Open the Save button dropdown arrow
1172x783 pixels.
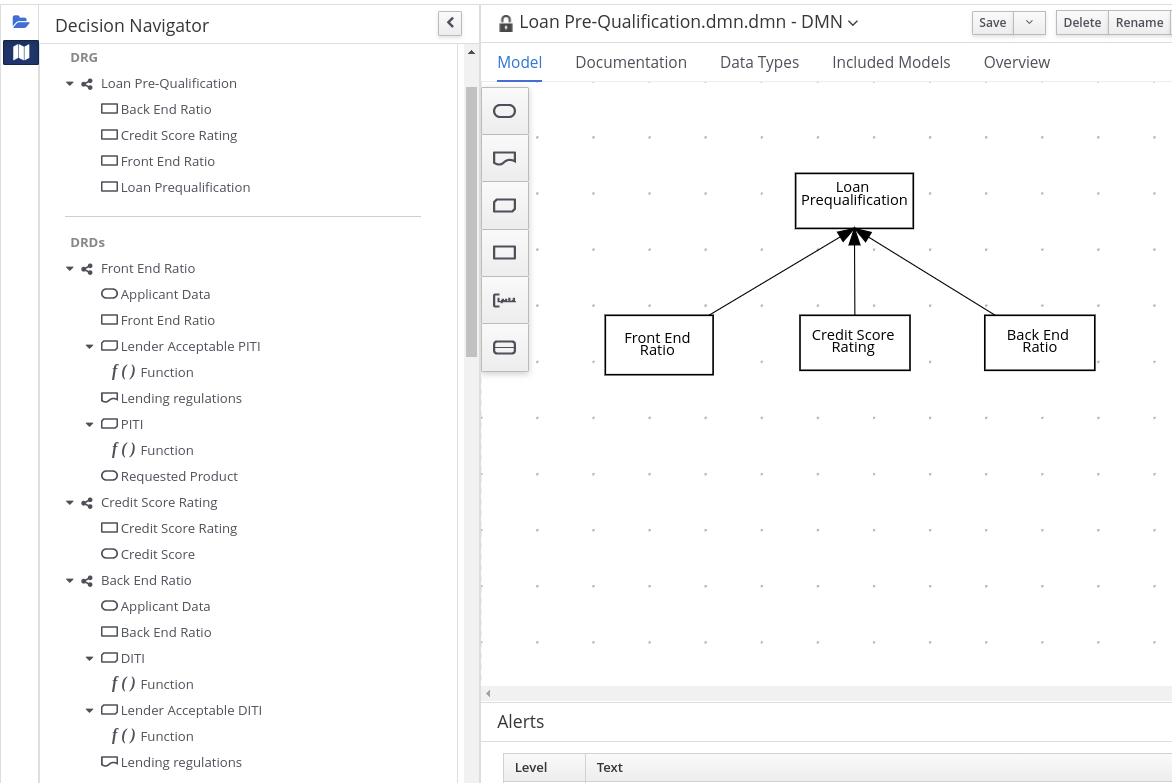(1029, 23)
